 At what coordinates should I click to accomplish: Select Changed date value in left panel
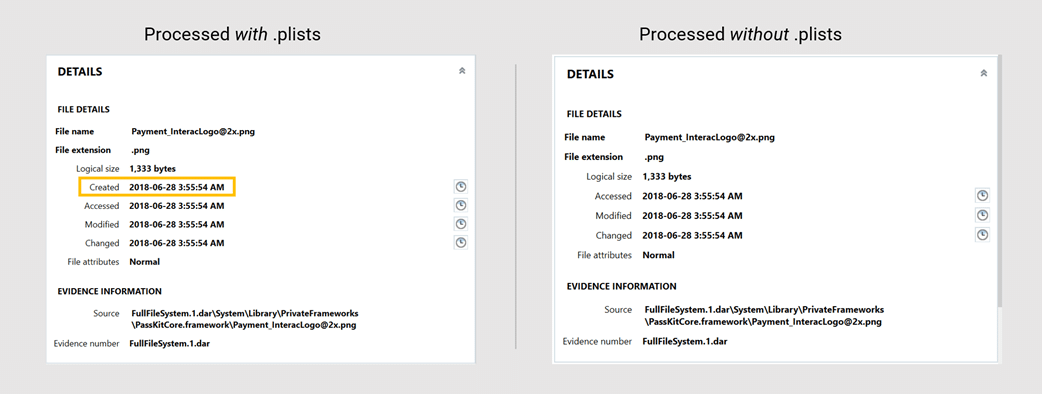click(177, 243)
